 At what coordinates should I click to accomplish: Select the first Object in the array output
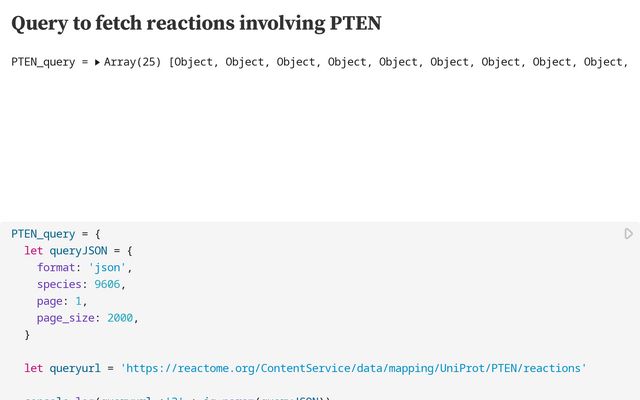(x=193, y=62)
